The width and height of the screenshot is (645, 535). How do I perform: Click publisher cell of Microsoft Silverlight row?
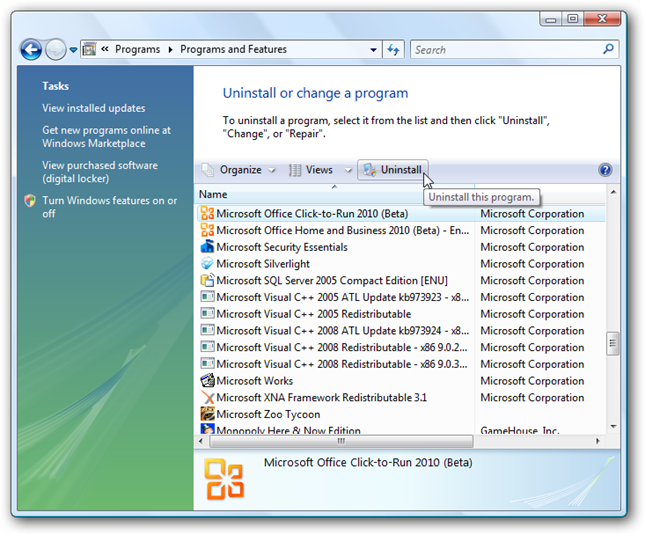(x=532, y=264)
